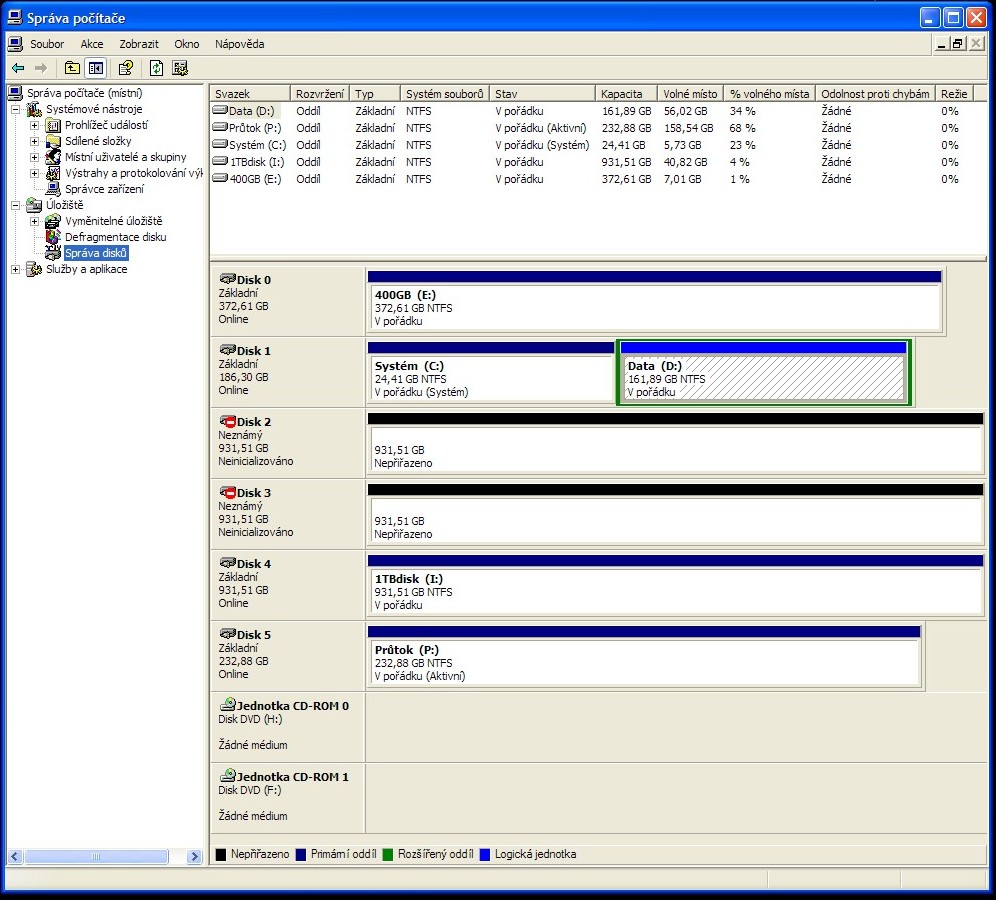The height and width of the screenshot is (900, 996).
Task: Expand the Služby a aplikace node
Action: pos(16,269)
